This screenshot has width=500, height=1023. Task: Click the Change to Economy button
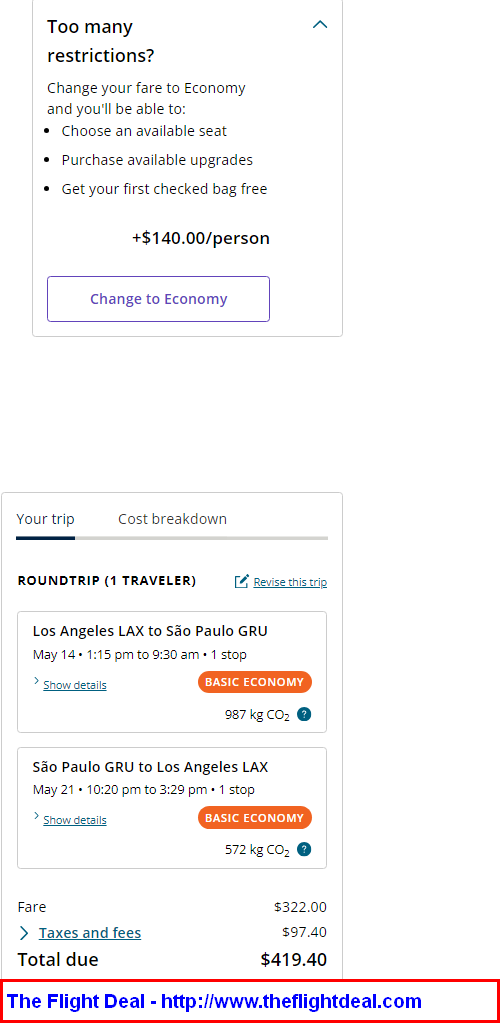tap(158, 299)
